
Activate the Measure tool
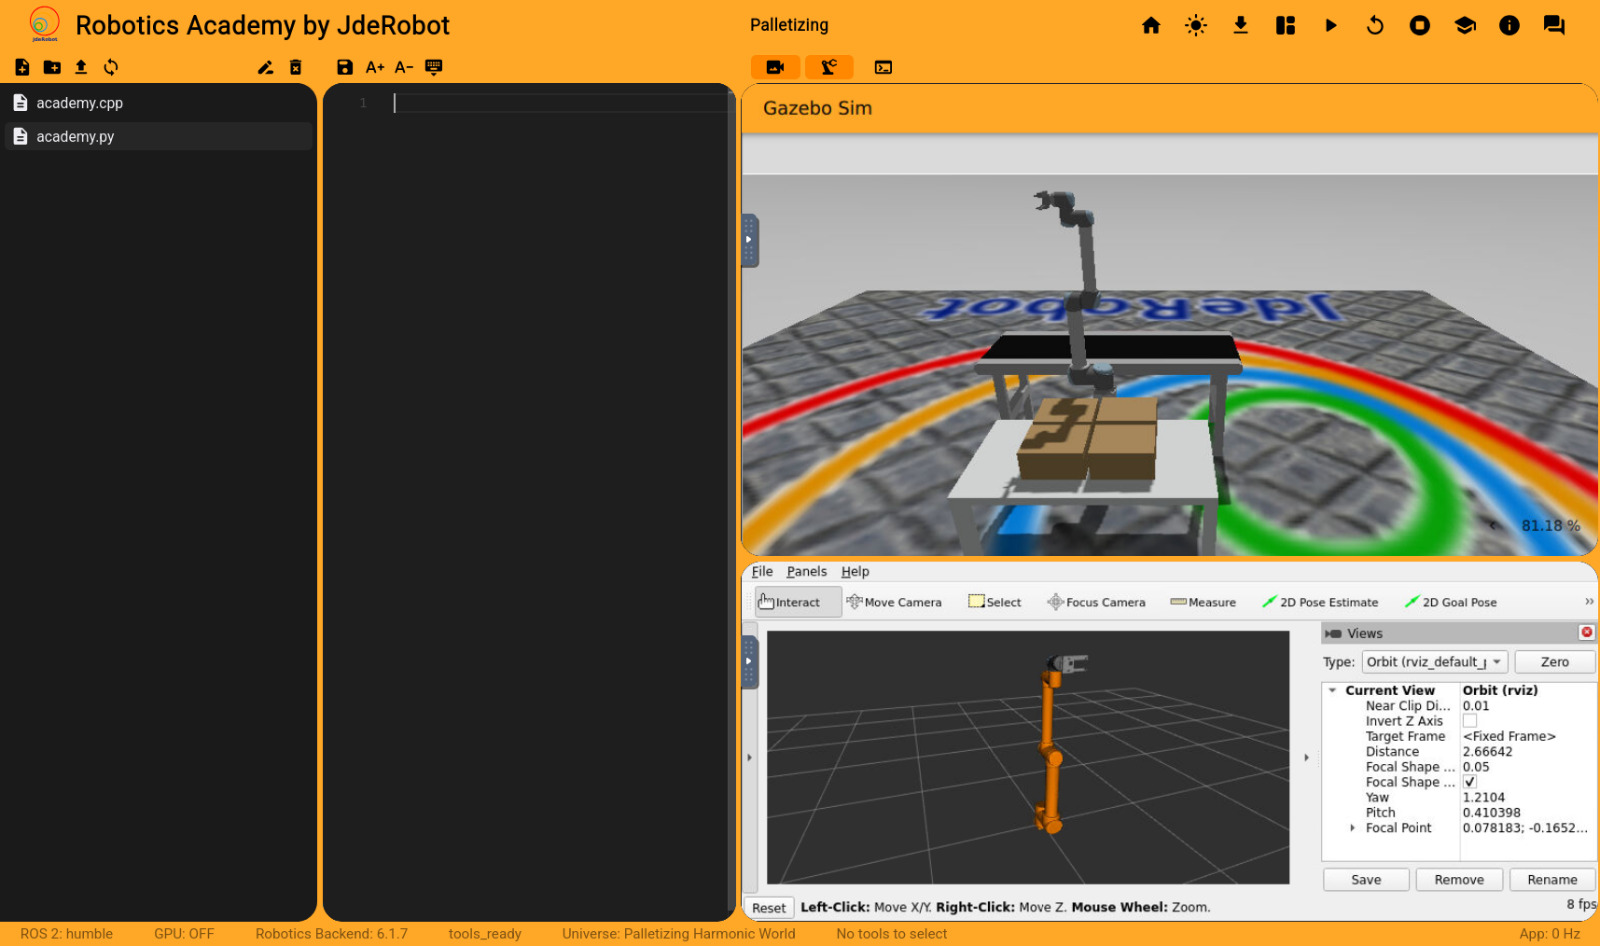(1203, 602)
